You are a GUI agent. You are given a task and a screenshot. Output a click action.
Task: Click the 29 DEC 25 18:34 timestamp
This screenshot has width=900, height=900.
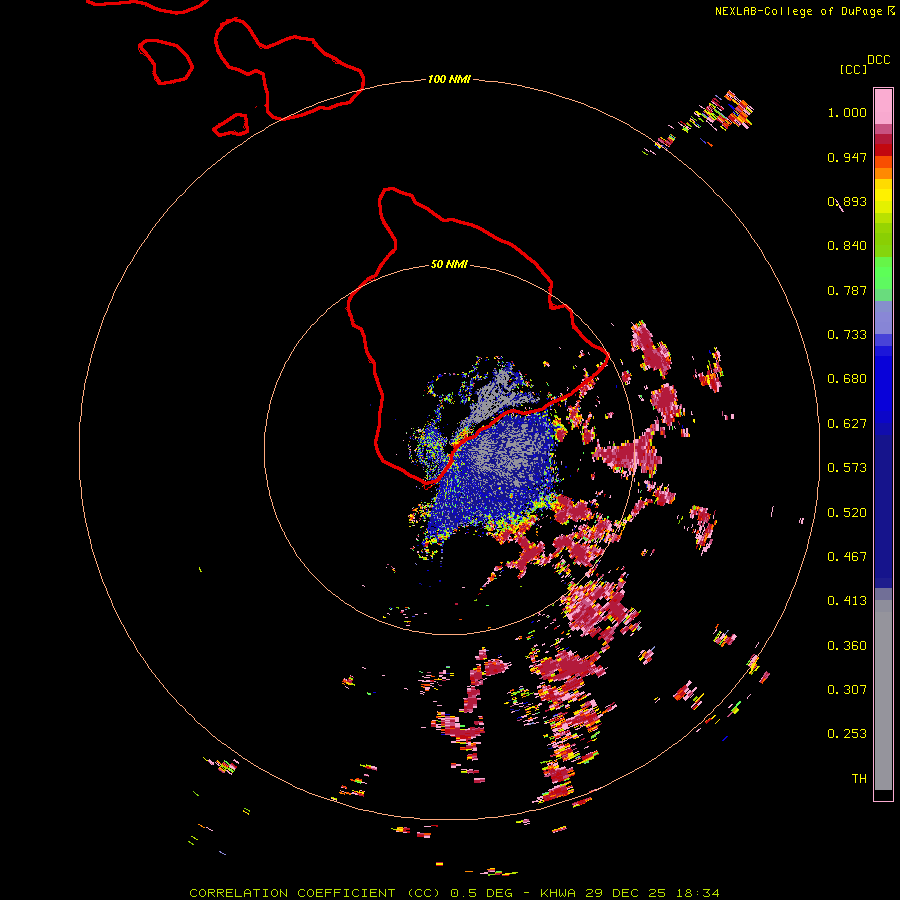click(652, 893)
